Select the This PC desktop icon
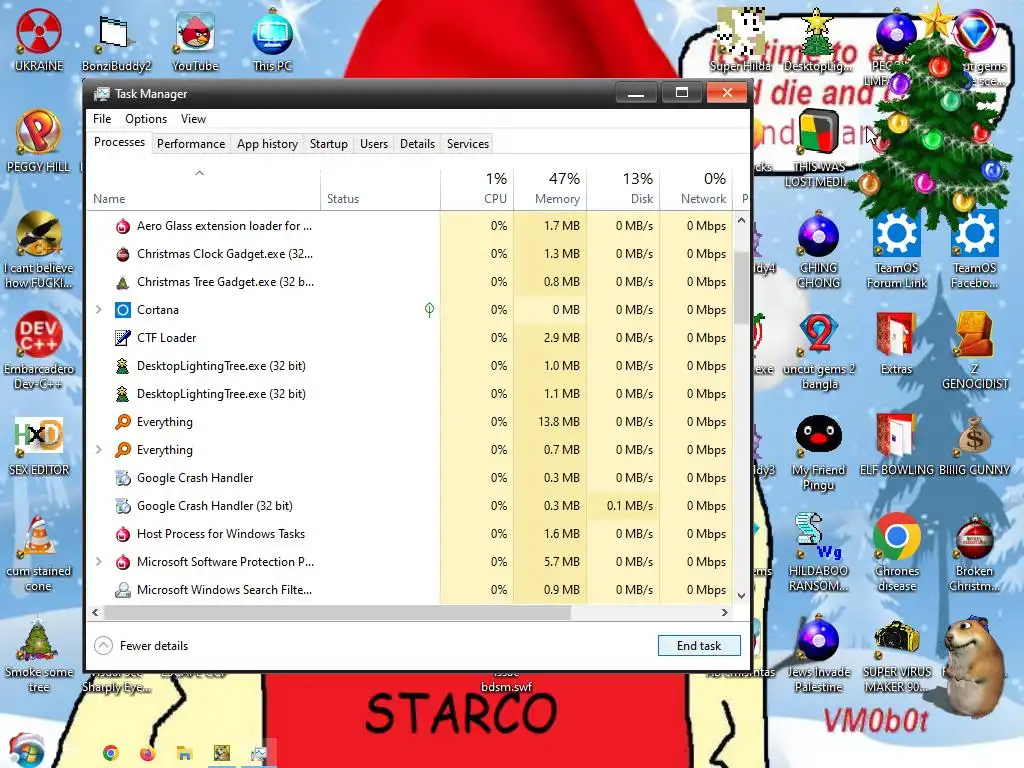Viewport: 1024px width, 768px height. 272,40
